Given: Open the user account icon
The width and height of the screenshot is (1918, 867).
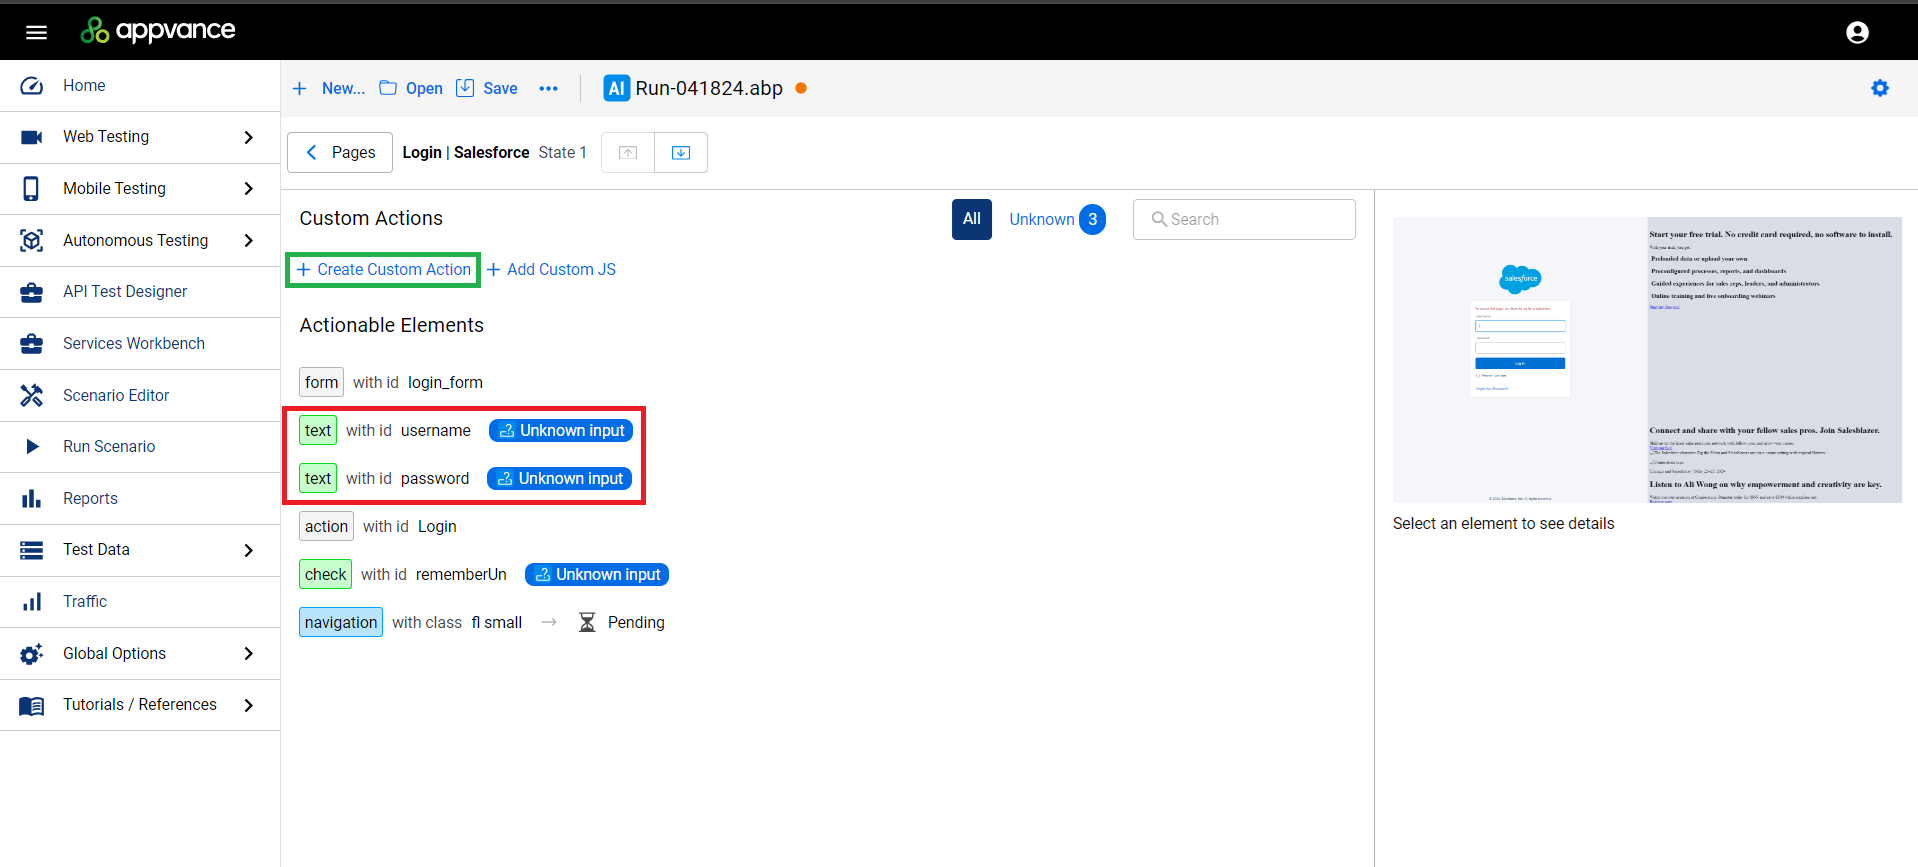Looking at the screenshot, I should (x=1857, y=32).
